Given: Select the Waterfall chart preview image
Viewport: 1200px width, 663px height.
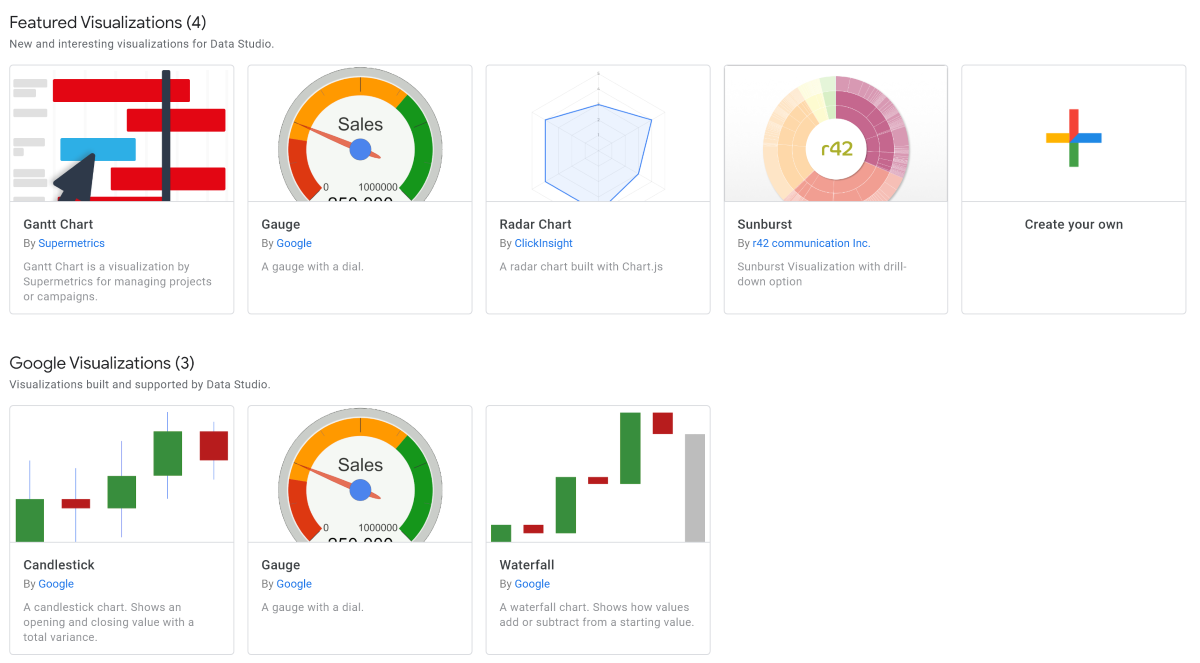Looking at the screenshot, I should point(597,473).
